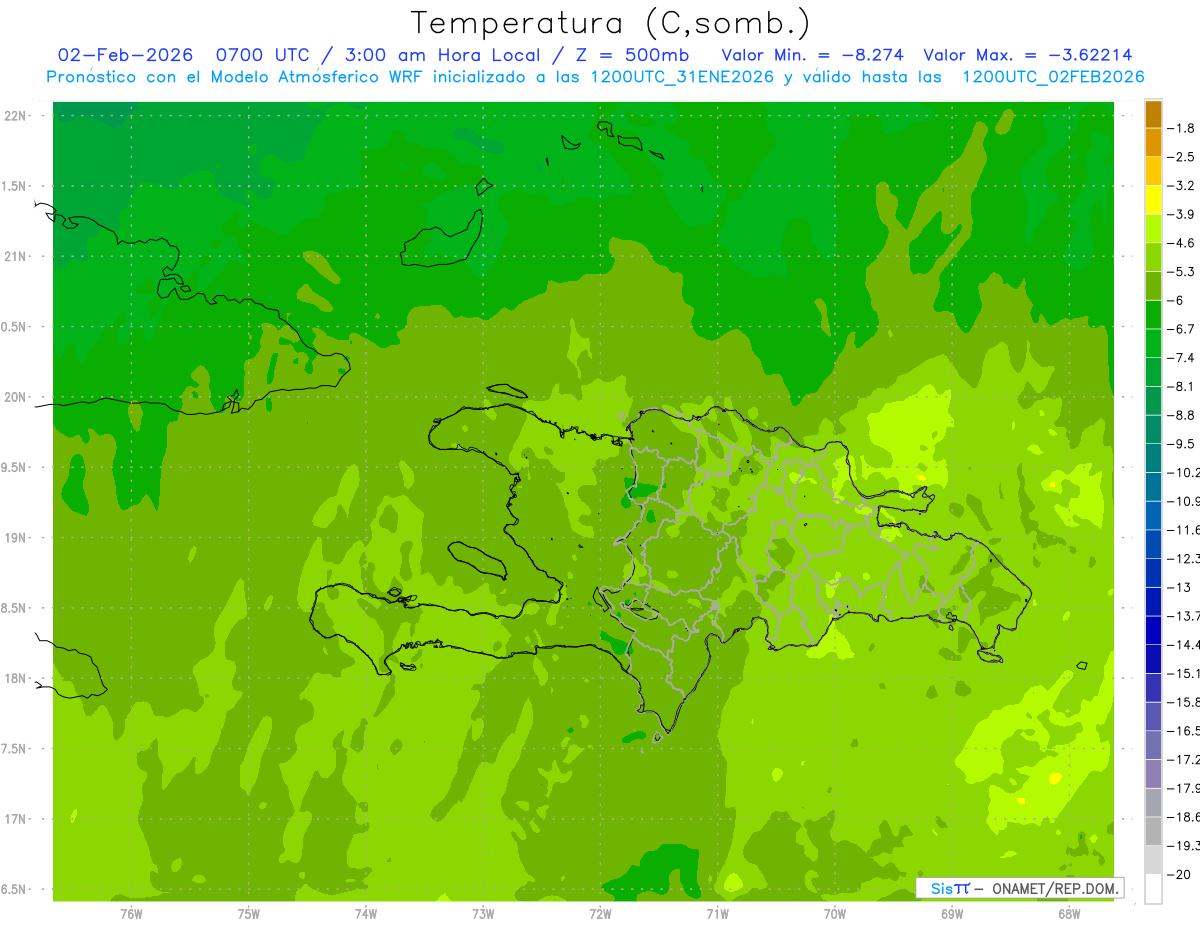This screenshot has height=927, width=1200.
Task: Click the '19N' latitude label
Action: 14,538
